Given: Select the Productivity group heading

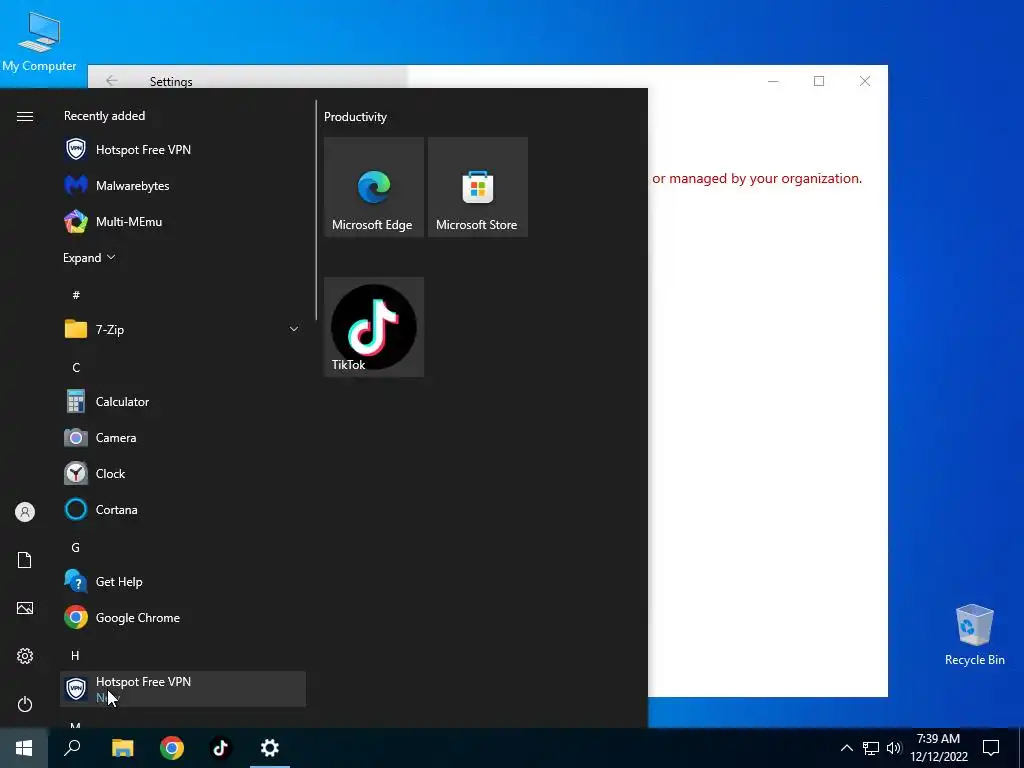Looking at the screenshot, I should (x=355, y=117).
